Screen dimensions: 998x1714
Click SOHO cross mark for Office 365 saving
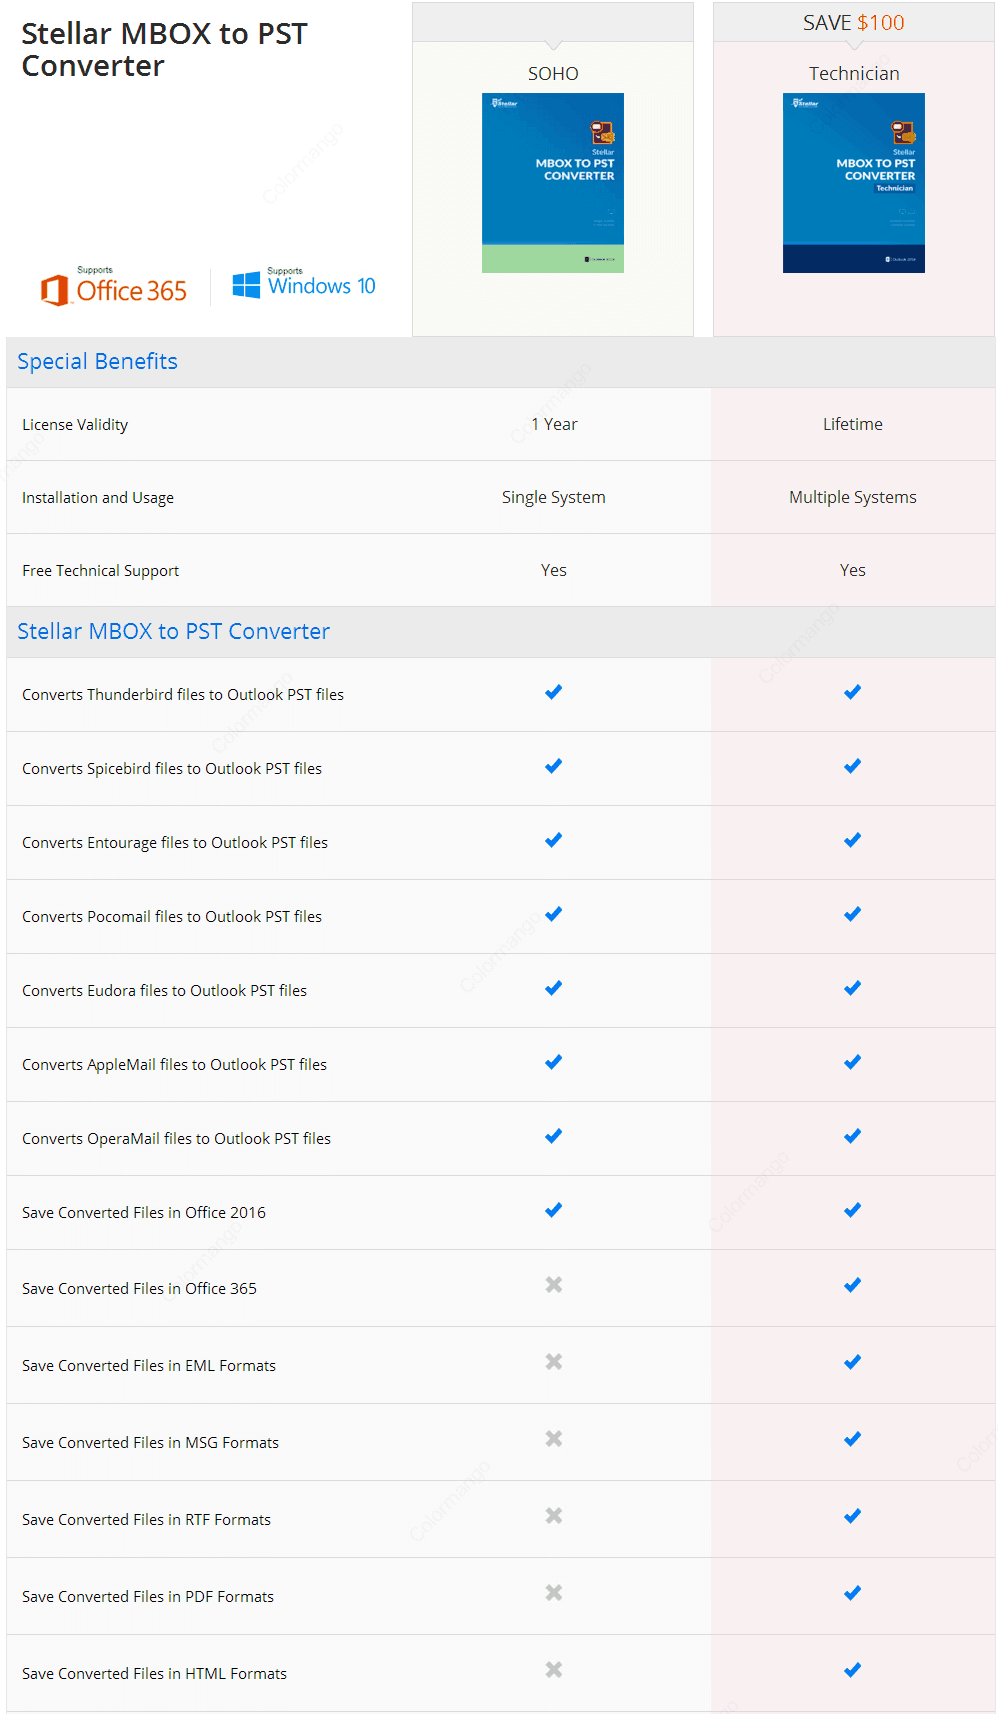(553, 1285)
